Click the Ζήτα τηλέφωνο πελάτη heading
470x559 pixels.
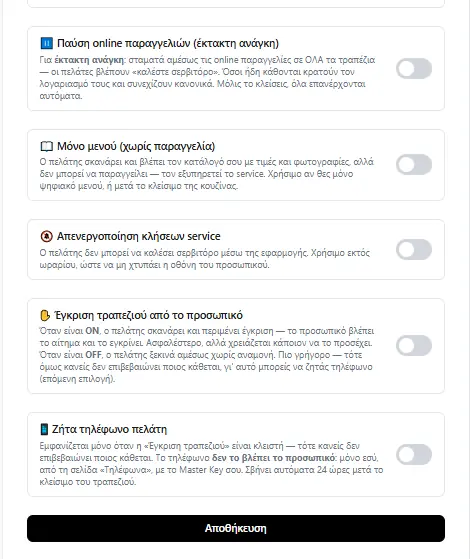[x=109, y=429]
